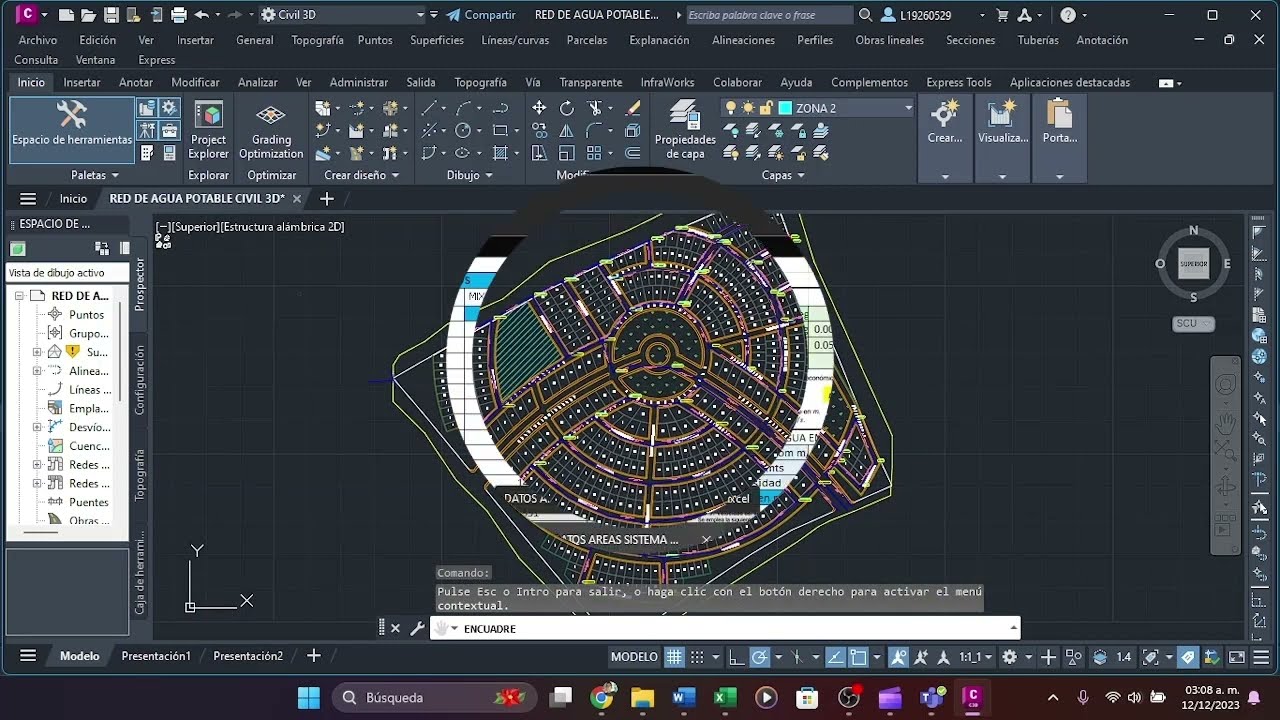Switch to the Anotar ribbon tab
1280x720 pixels.
(x=136, y=82)
